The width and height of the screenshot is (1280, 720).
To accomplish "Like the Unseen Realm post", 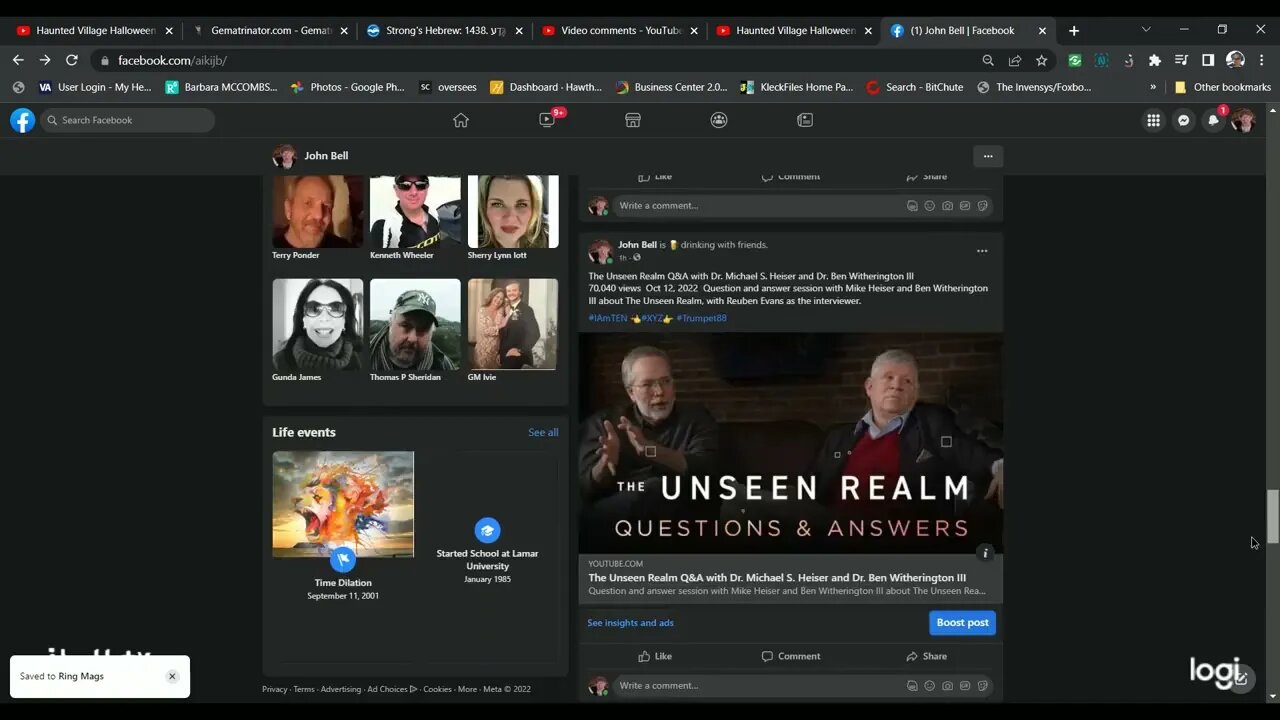I will 655,656.
